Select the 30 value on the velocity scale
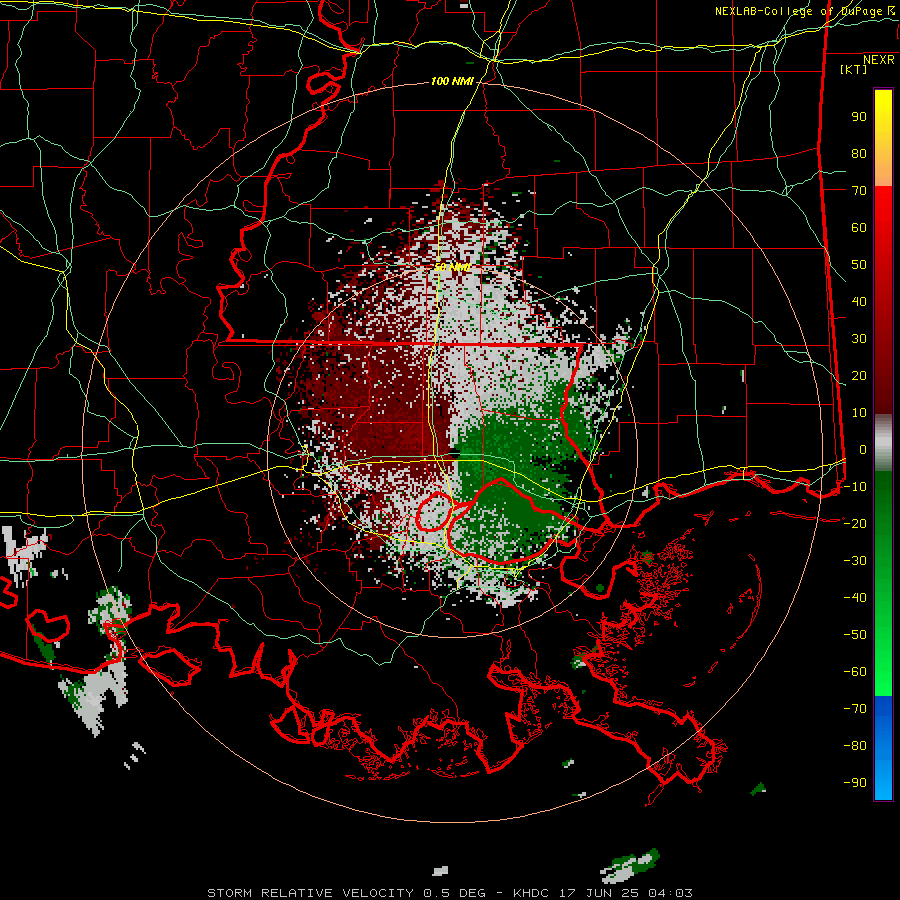Image resolution: width=900 pixels, height=900 pixels. pos(859,339)
